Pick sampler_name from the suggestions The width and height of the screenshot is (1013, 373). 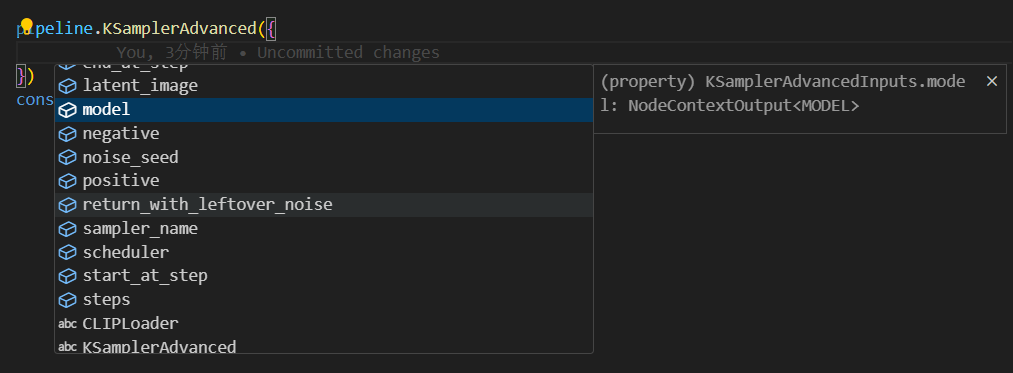click(x=324, y=229)
